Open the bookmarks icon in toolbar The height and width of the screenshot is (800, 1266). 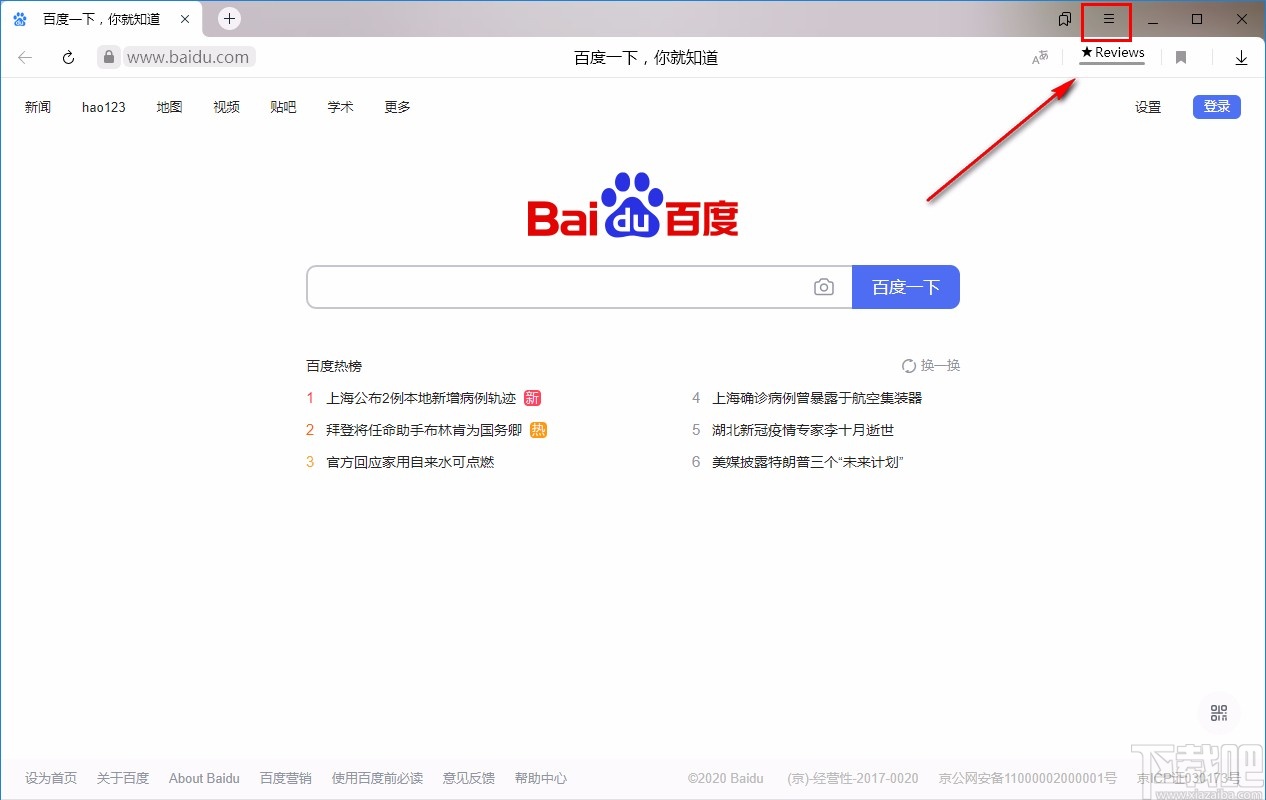[x=1180, y=57]
